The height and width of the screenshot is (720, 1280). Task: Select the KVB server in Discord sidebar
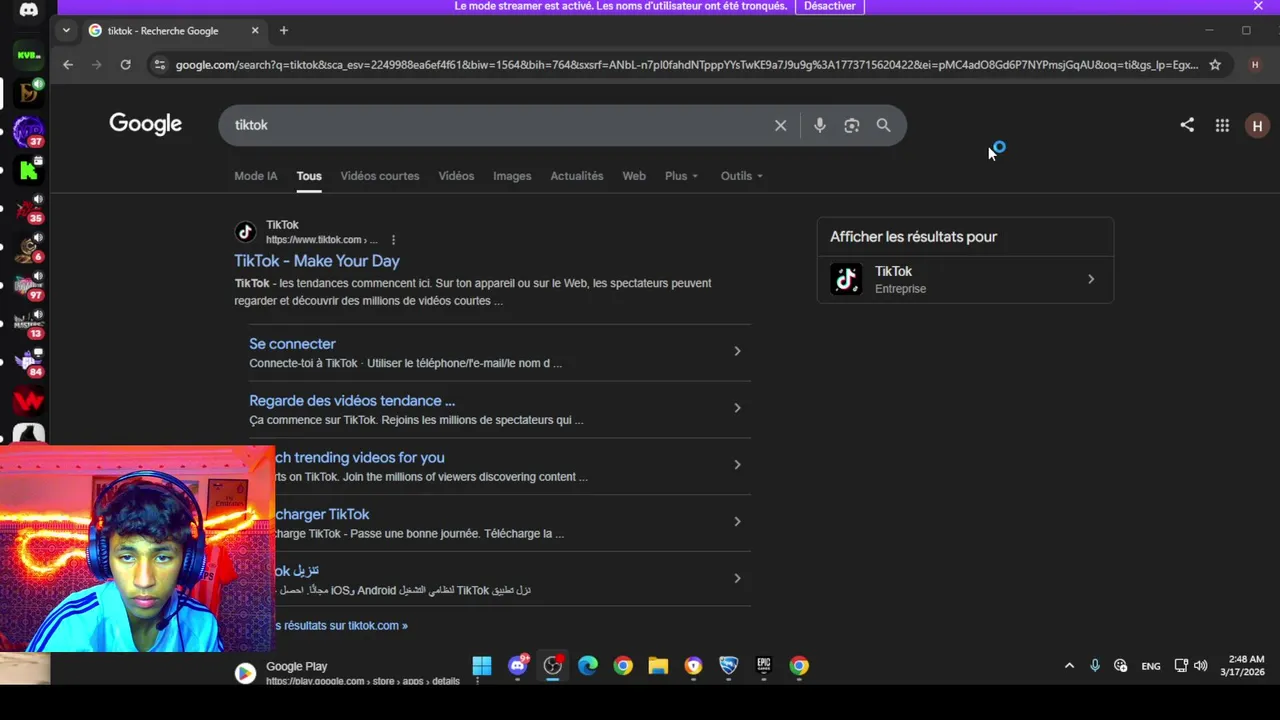click(x=29, y=55)
